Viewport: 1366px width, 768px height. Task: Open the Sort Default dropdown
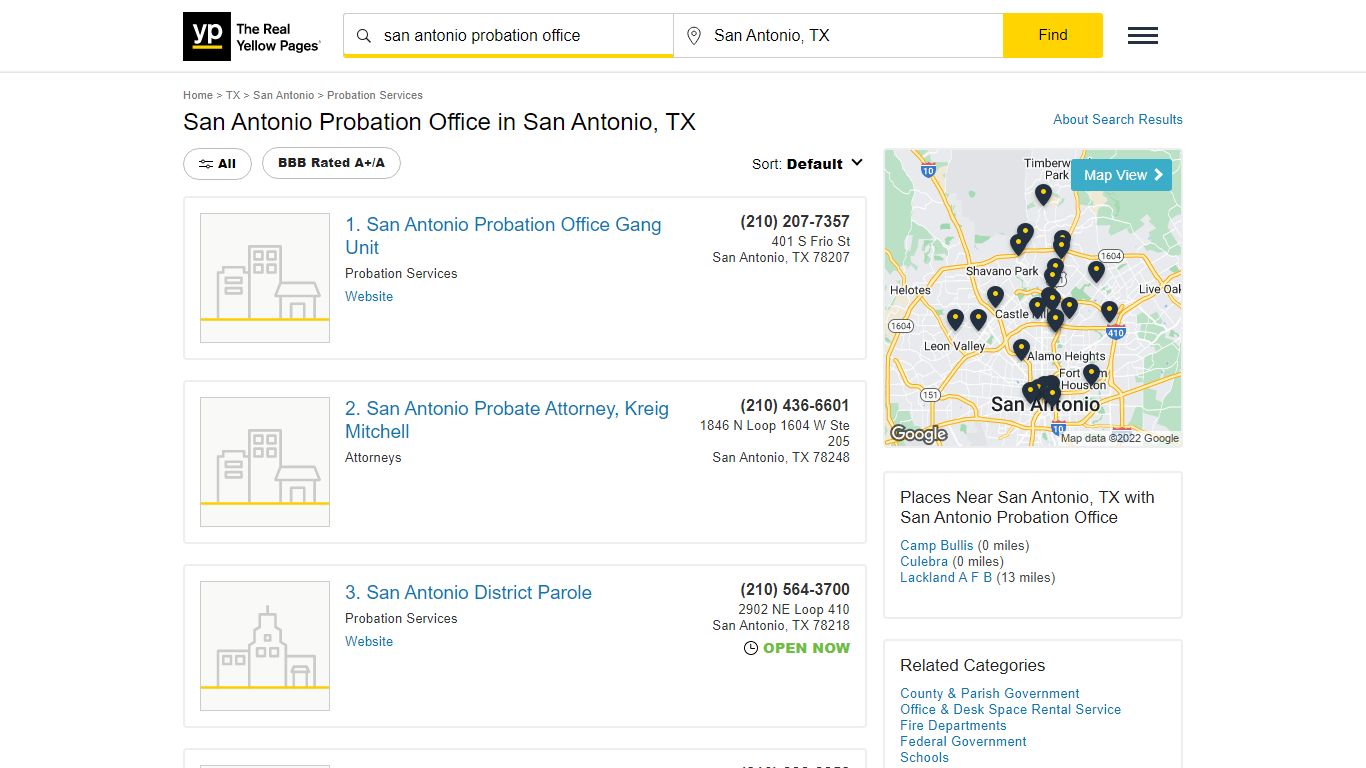coord(807,164)
